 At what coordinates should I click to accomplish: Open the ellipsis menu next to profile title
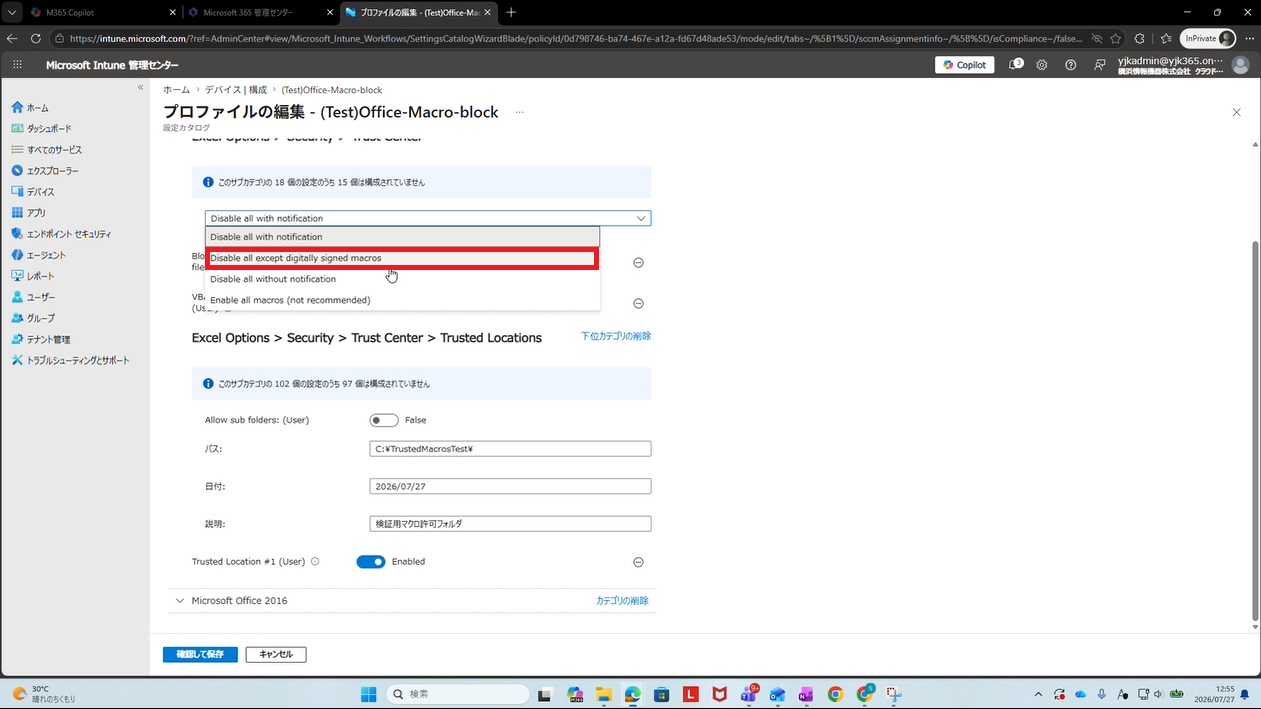coord(519,112)
